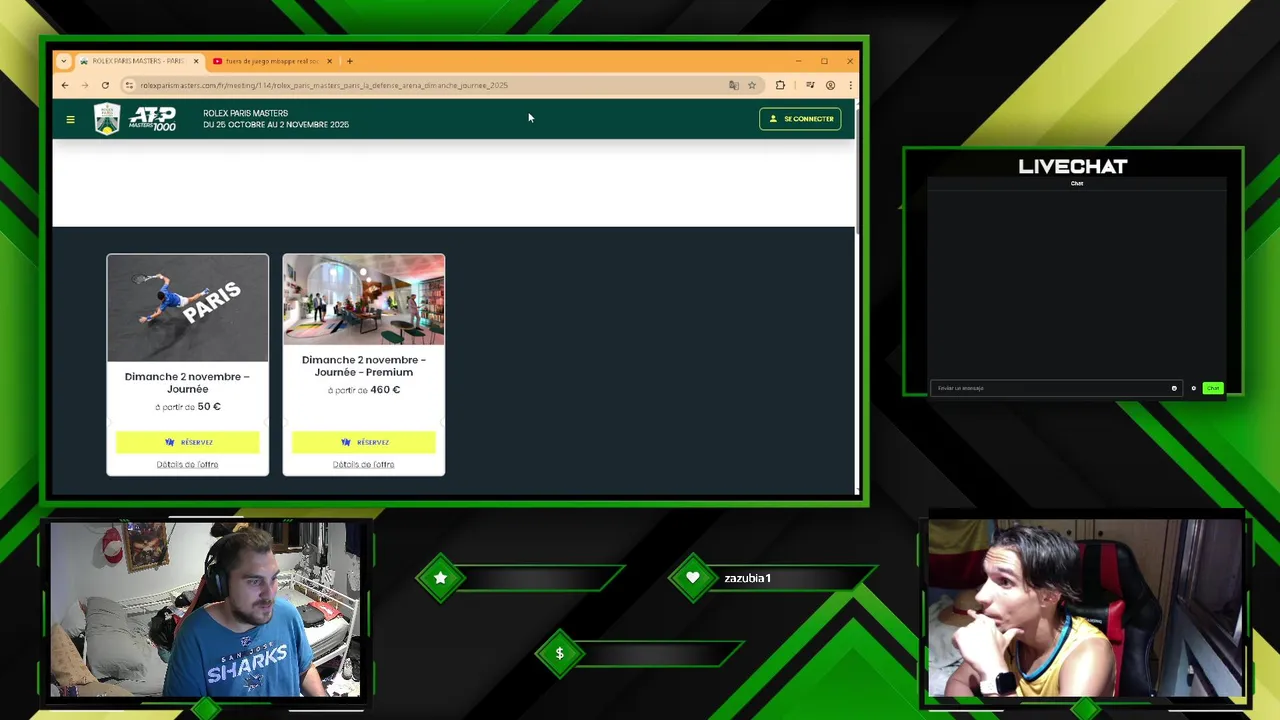This screenshot has width=1280, height=720.
Task: Go back with the browser back arrow
Action: pyautogui.click(x=65, y=85)
